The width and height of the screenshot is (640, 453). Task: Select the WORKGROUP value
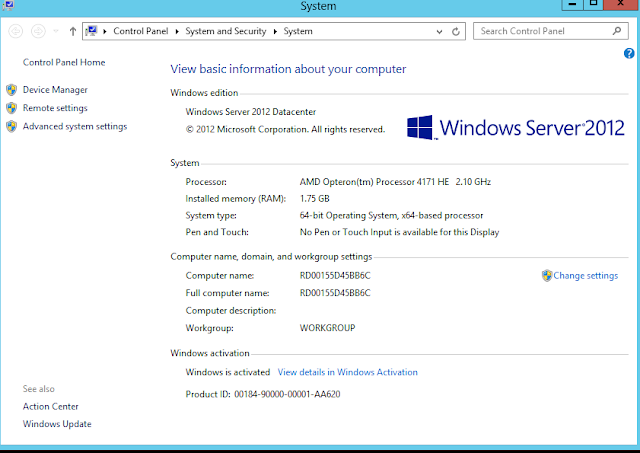point(327,328)
